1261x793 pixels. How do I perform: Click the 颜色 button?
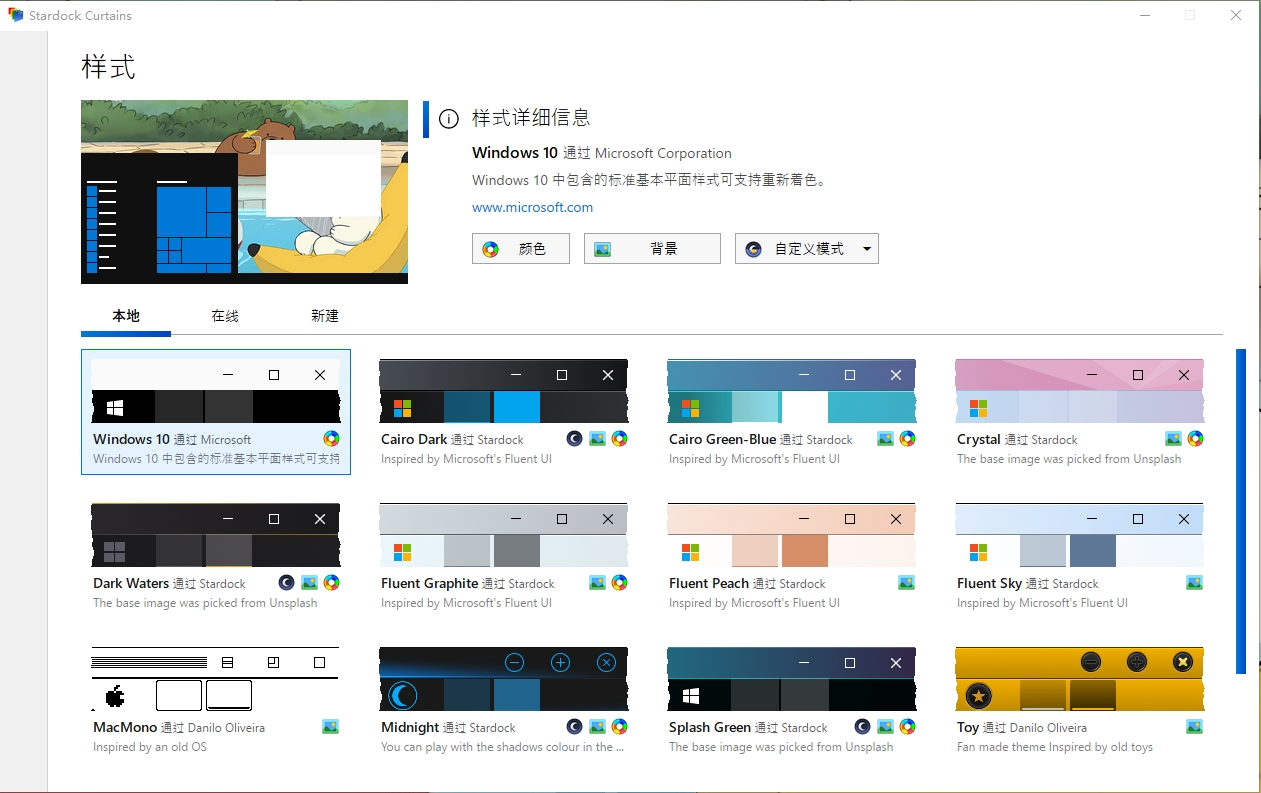coord(520,248)
